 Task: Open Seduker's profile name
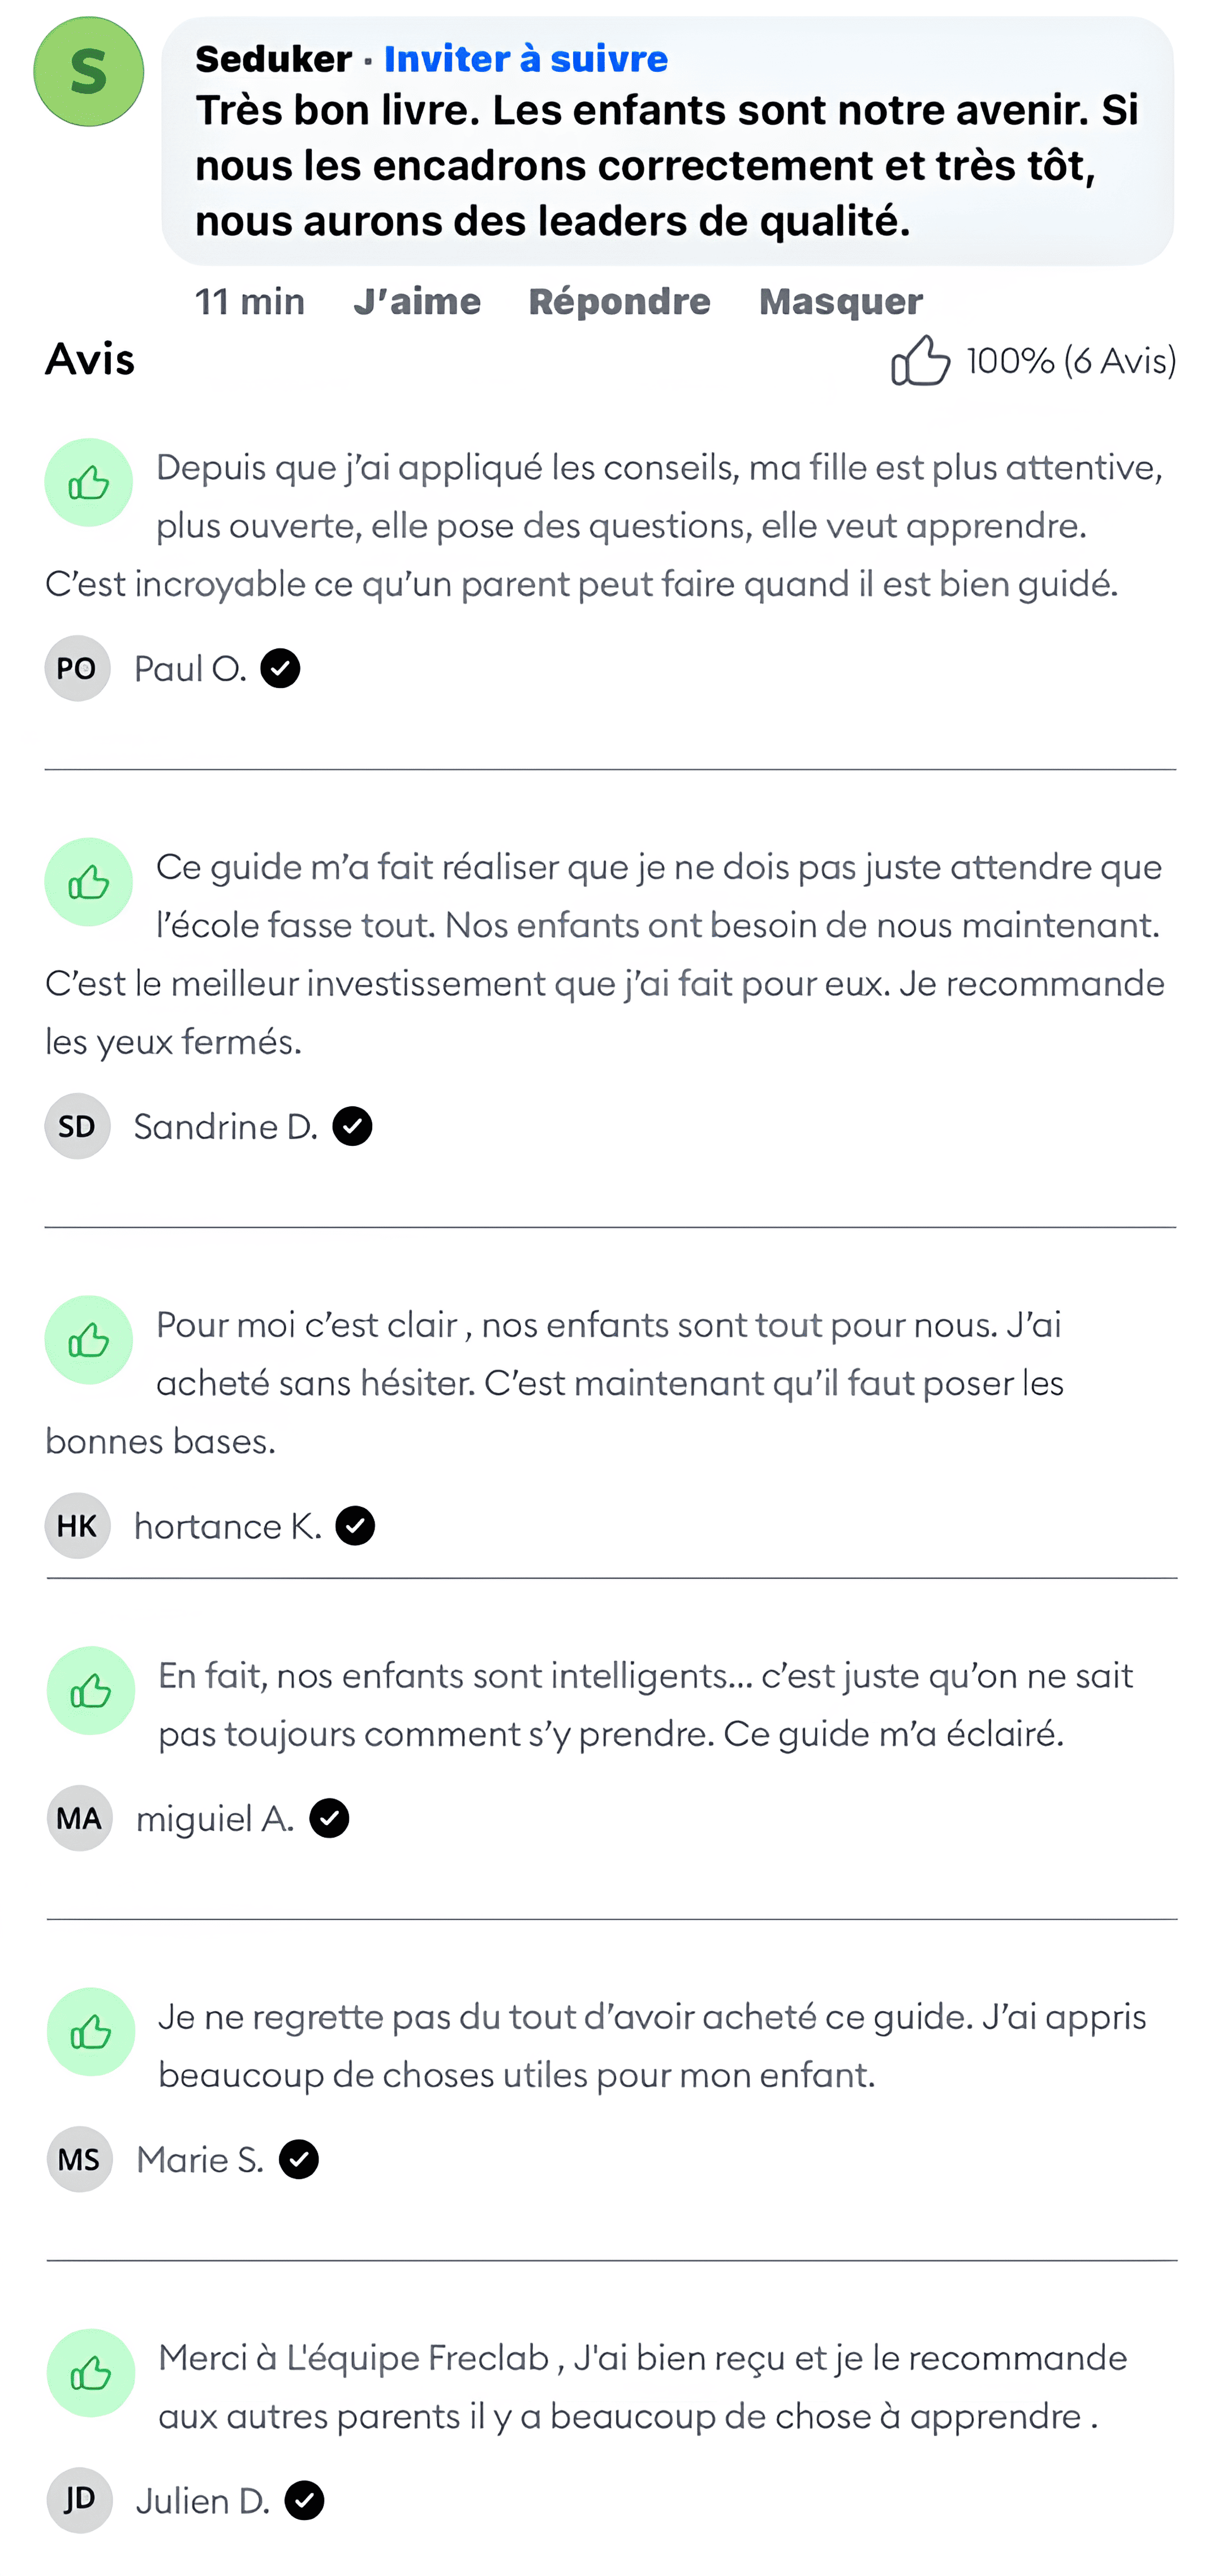click(x=273, y=59)
